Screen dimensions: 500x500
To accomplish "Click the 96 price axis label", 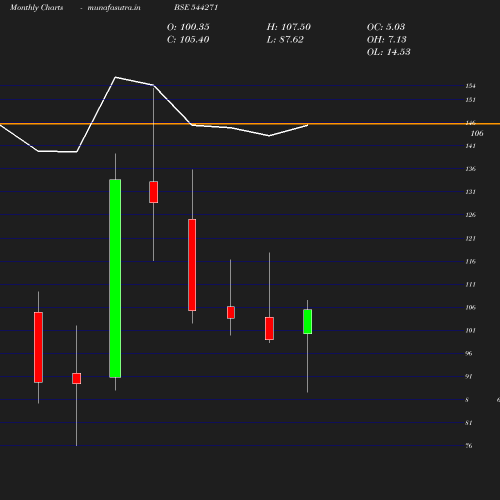I will coord(469,353).
